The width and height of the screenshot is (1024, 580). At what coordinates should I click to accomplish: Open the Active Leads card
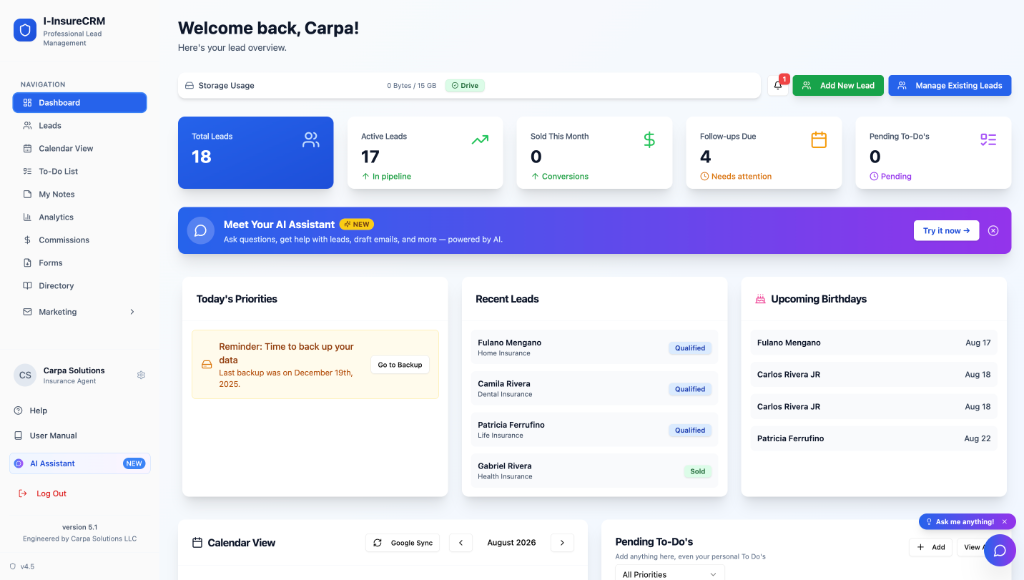coord(425,153)
